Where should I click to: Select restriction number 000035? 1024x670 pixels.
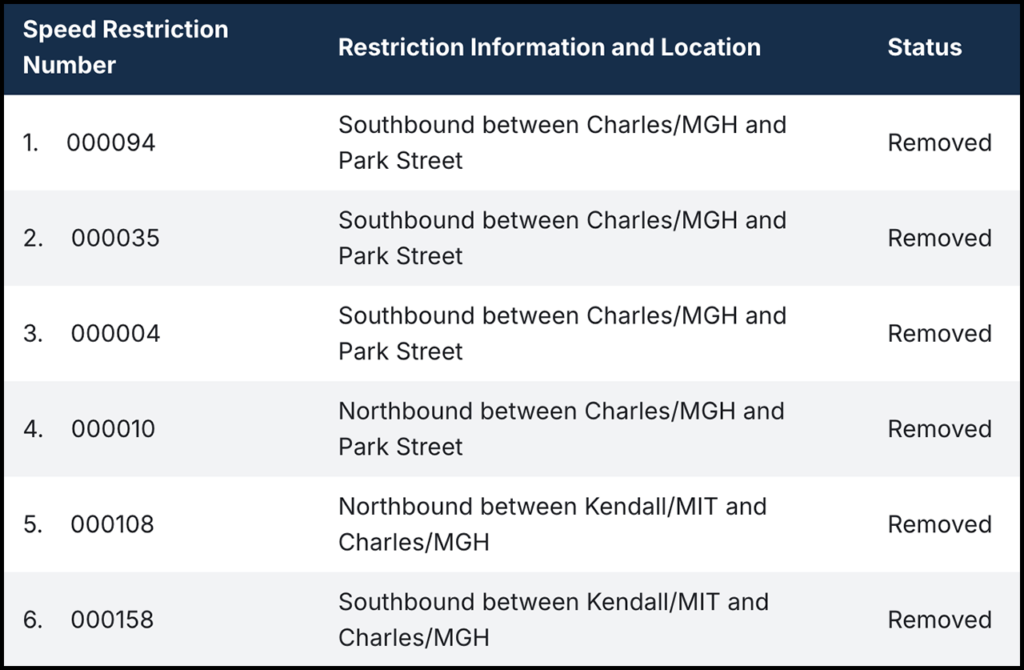(x=115, y=239)
